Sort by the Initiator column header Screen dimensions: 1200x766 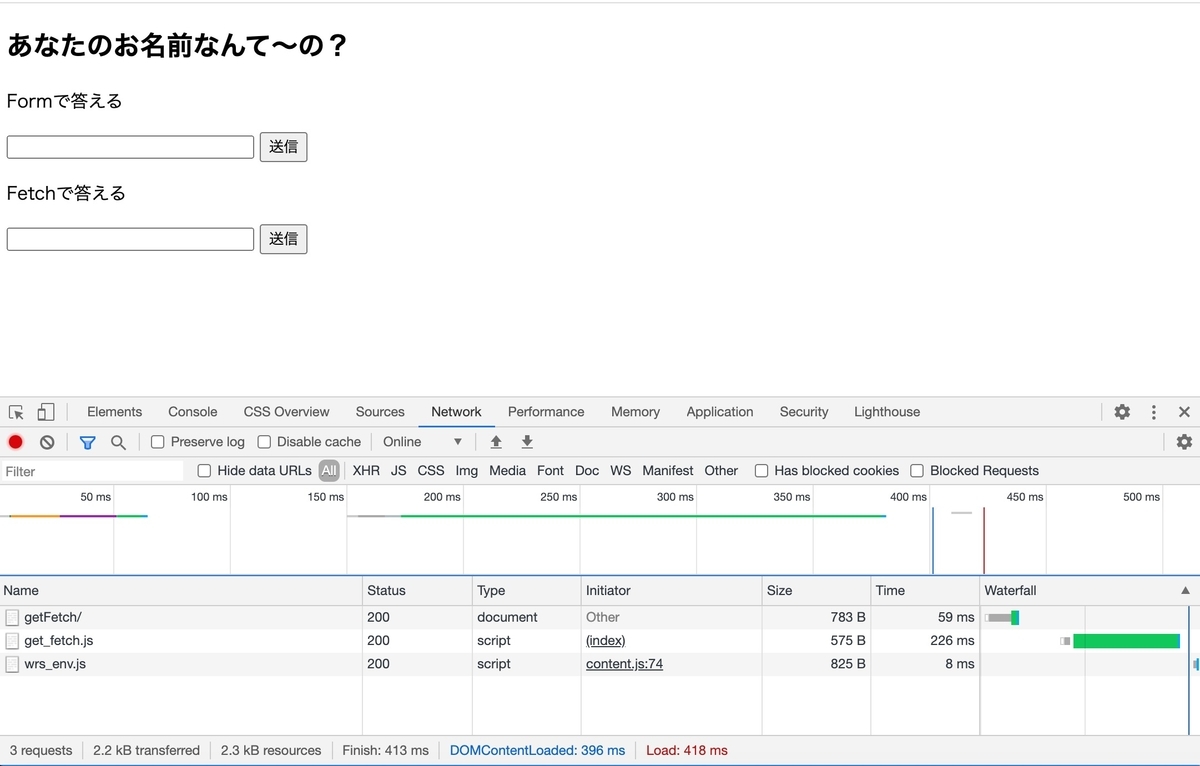pos(671,591)
